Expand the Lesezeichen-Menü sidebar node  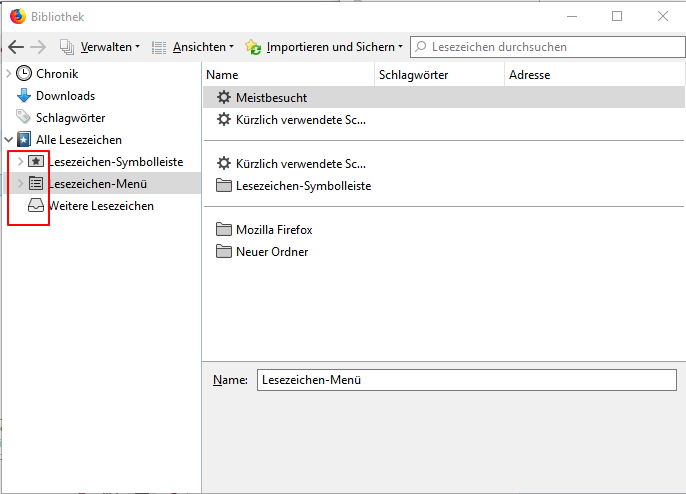tap(20, 184)
